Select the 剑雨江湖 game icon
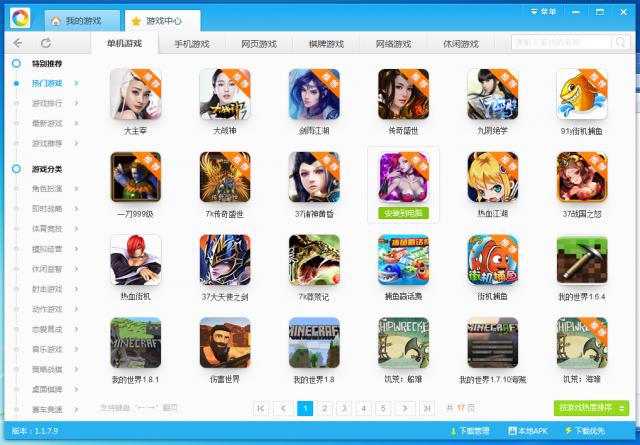The image size is (640, 445). (314, 94)
